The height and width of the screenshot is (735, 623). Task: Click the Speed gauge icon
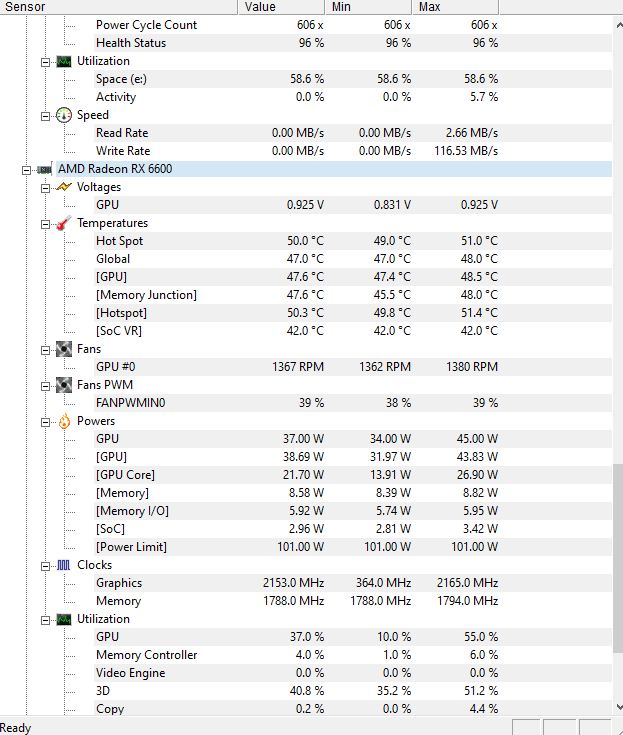[x=64, y=115]
